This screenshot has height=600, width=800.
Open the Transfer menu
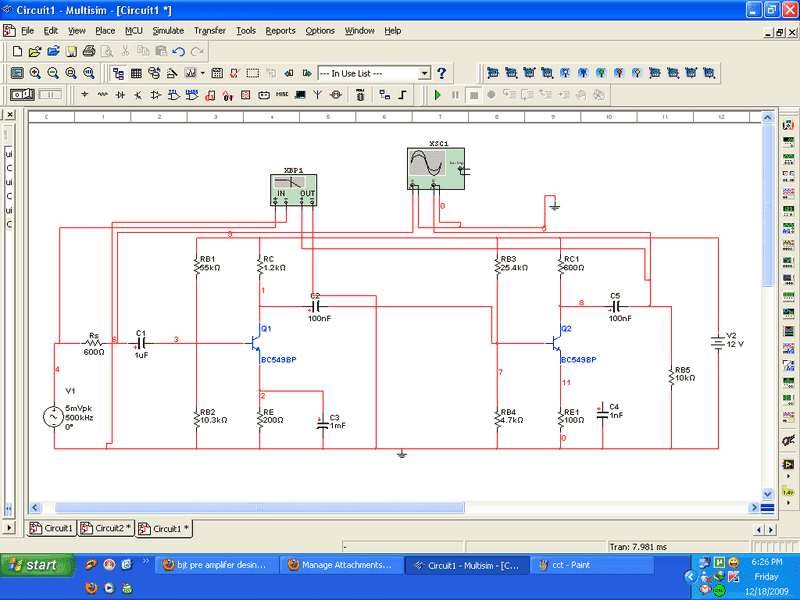[210, 31]
